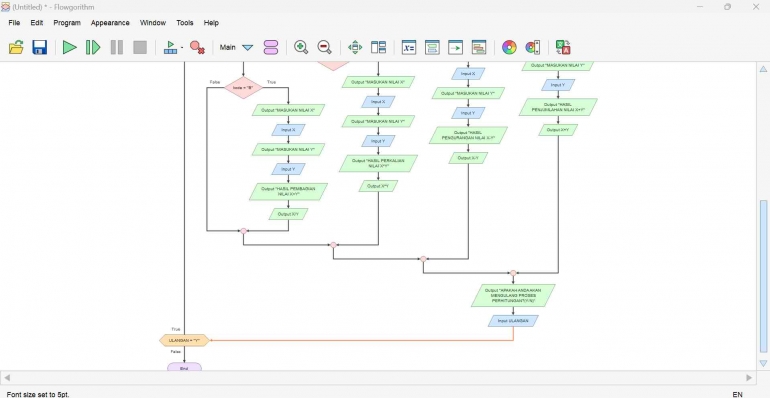Run the program with the green play icon
Screen dimensions: 770x398
[70, 47]
